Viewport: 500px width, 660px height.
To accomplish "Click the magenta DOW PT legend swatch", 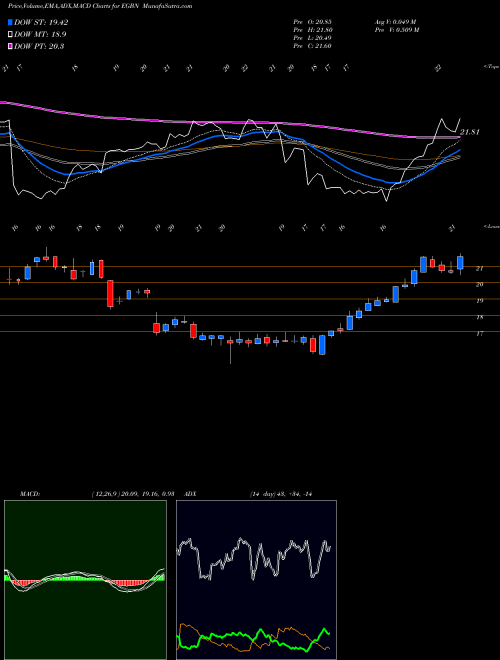I will [10, 46].
